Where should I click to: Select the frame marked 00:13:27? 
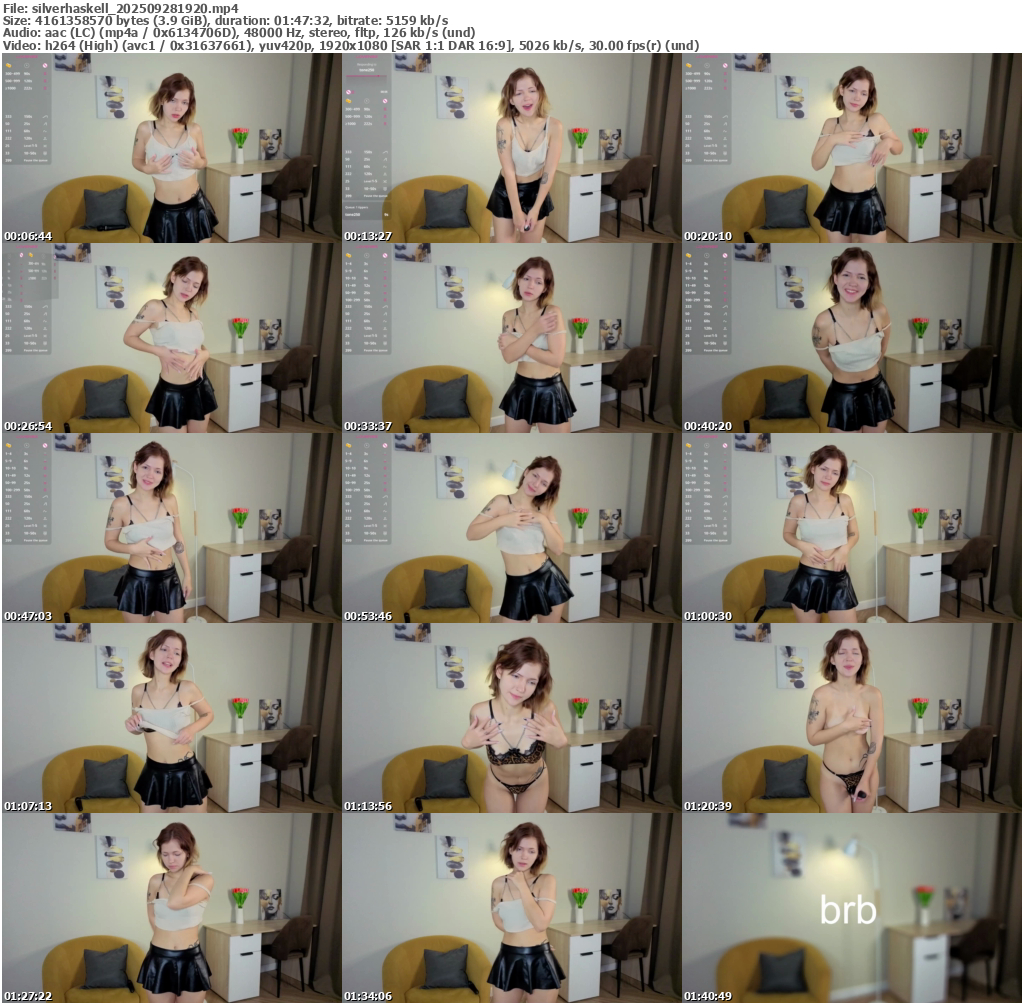coord(511,148)
